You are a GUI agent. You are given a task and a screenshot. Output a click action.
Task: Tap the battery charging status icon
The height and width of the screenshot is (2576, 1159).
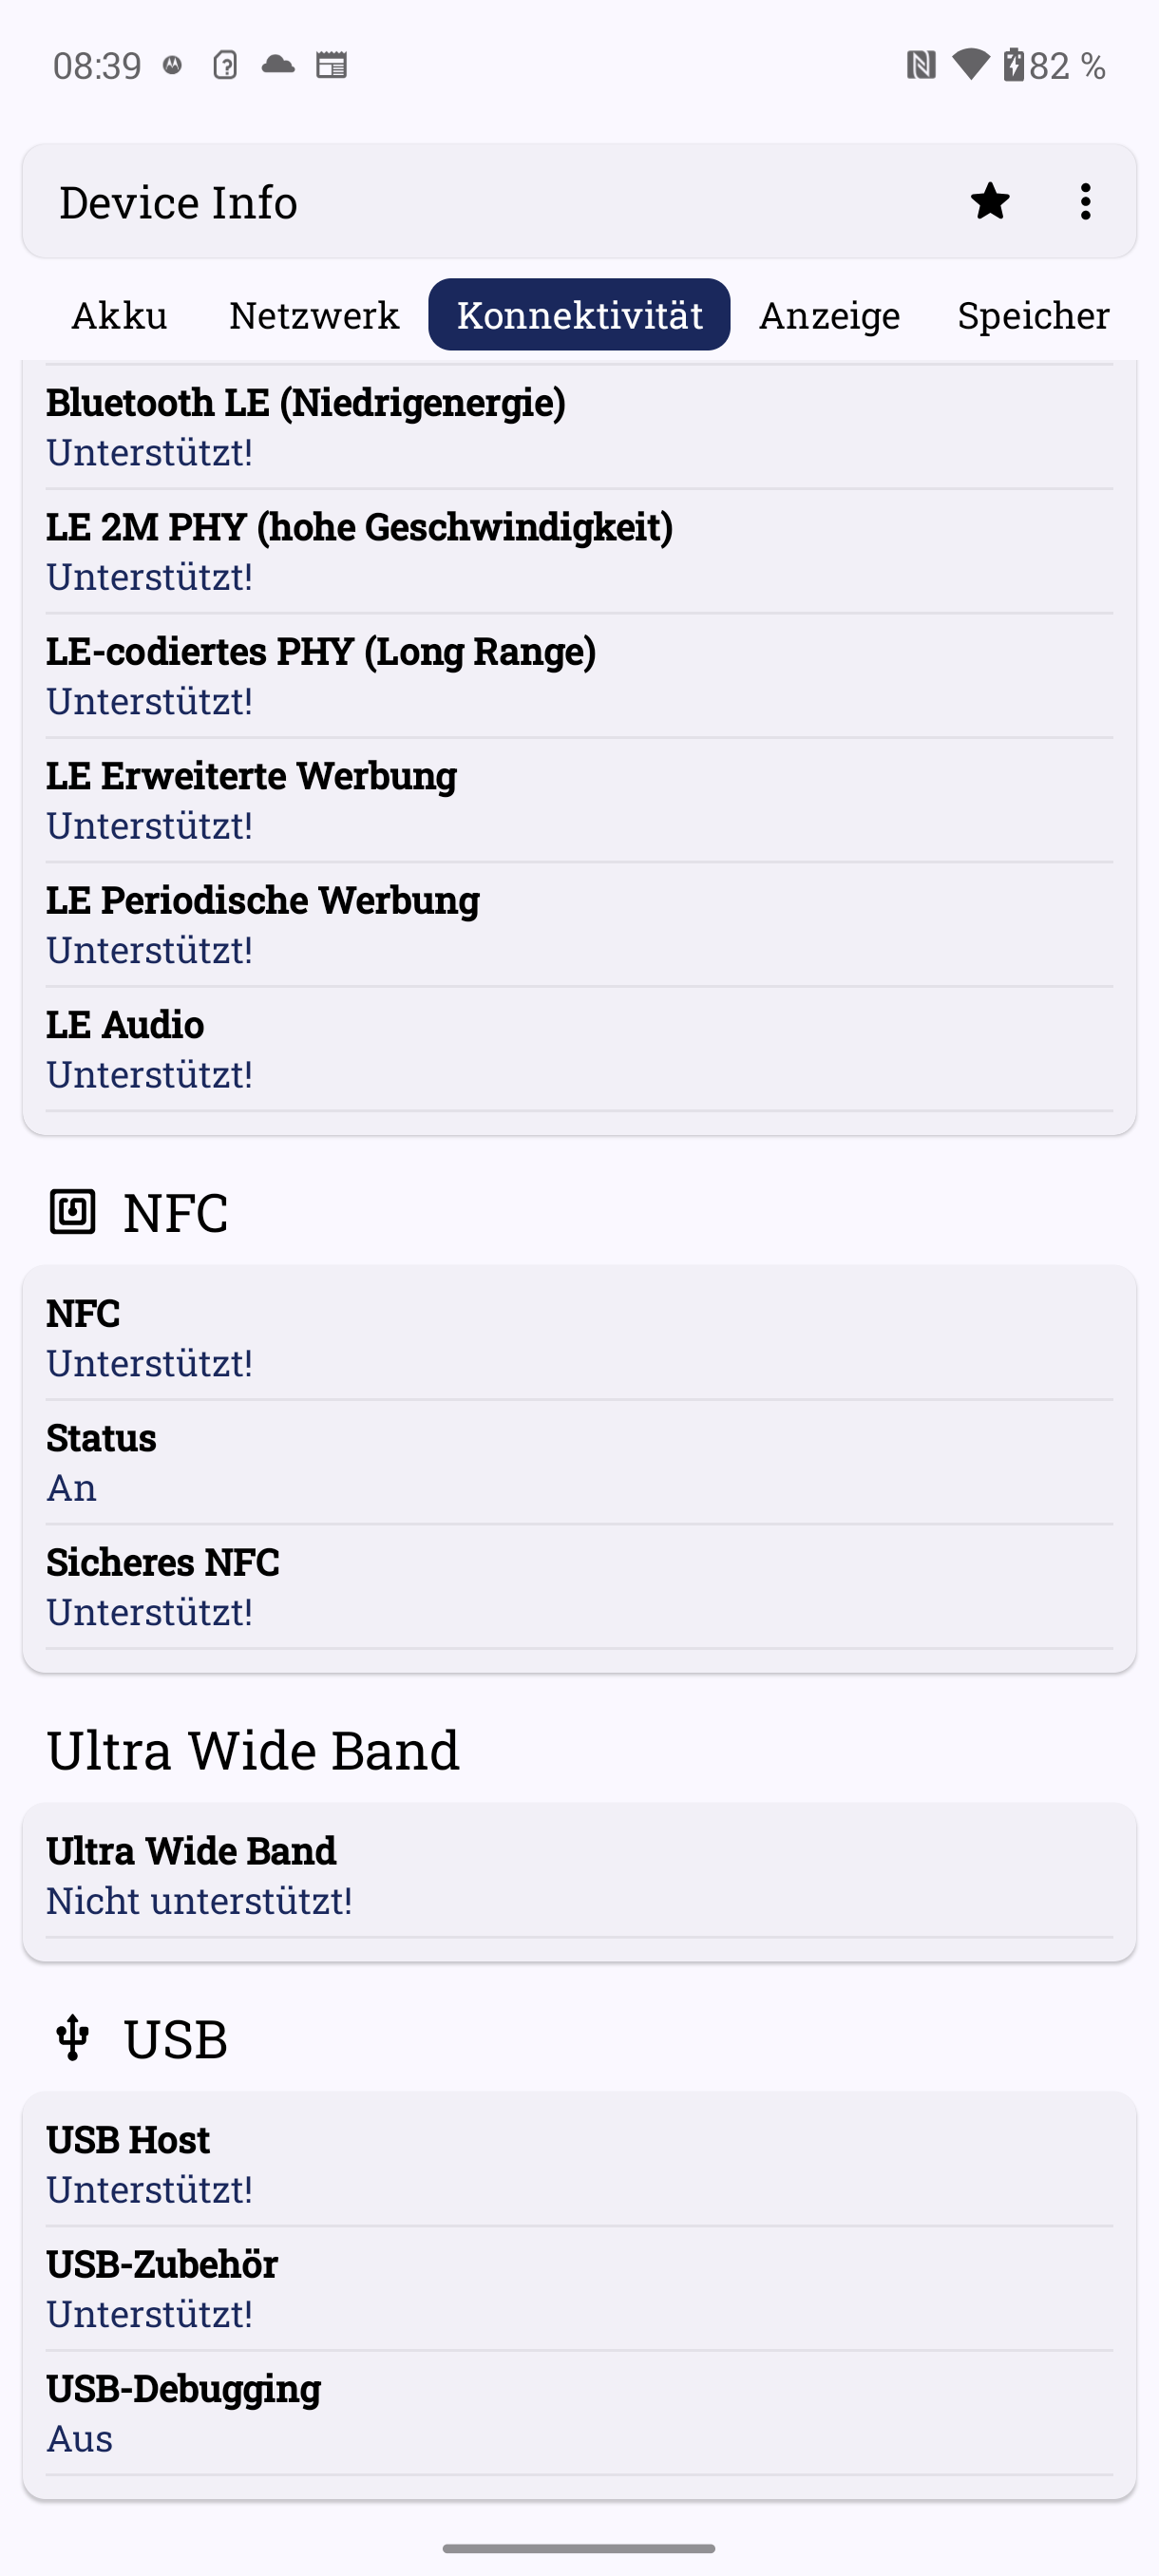(1013, 65)
